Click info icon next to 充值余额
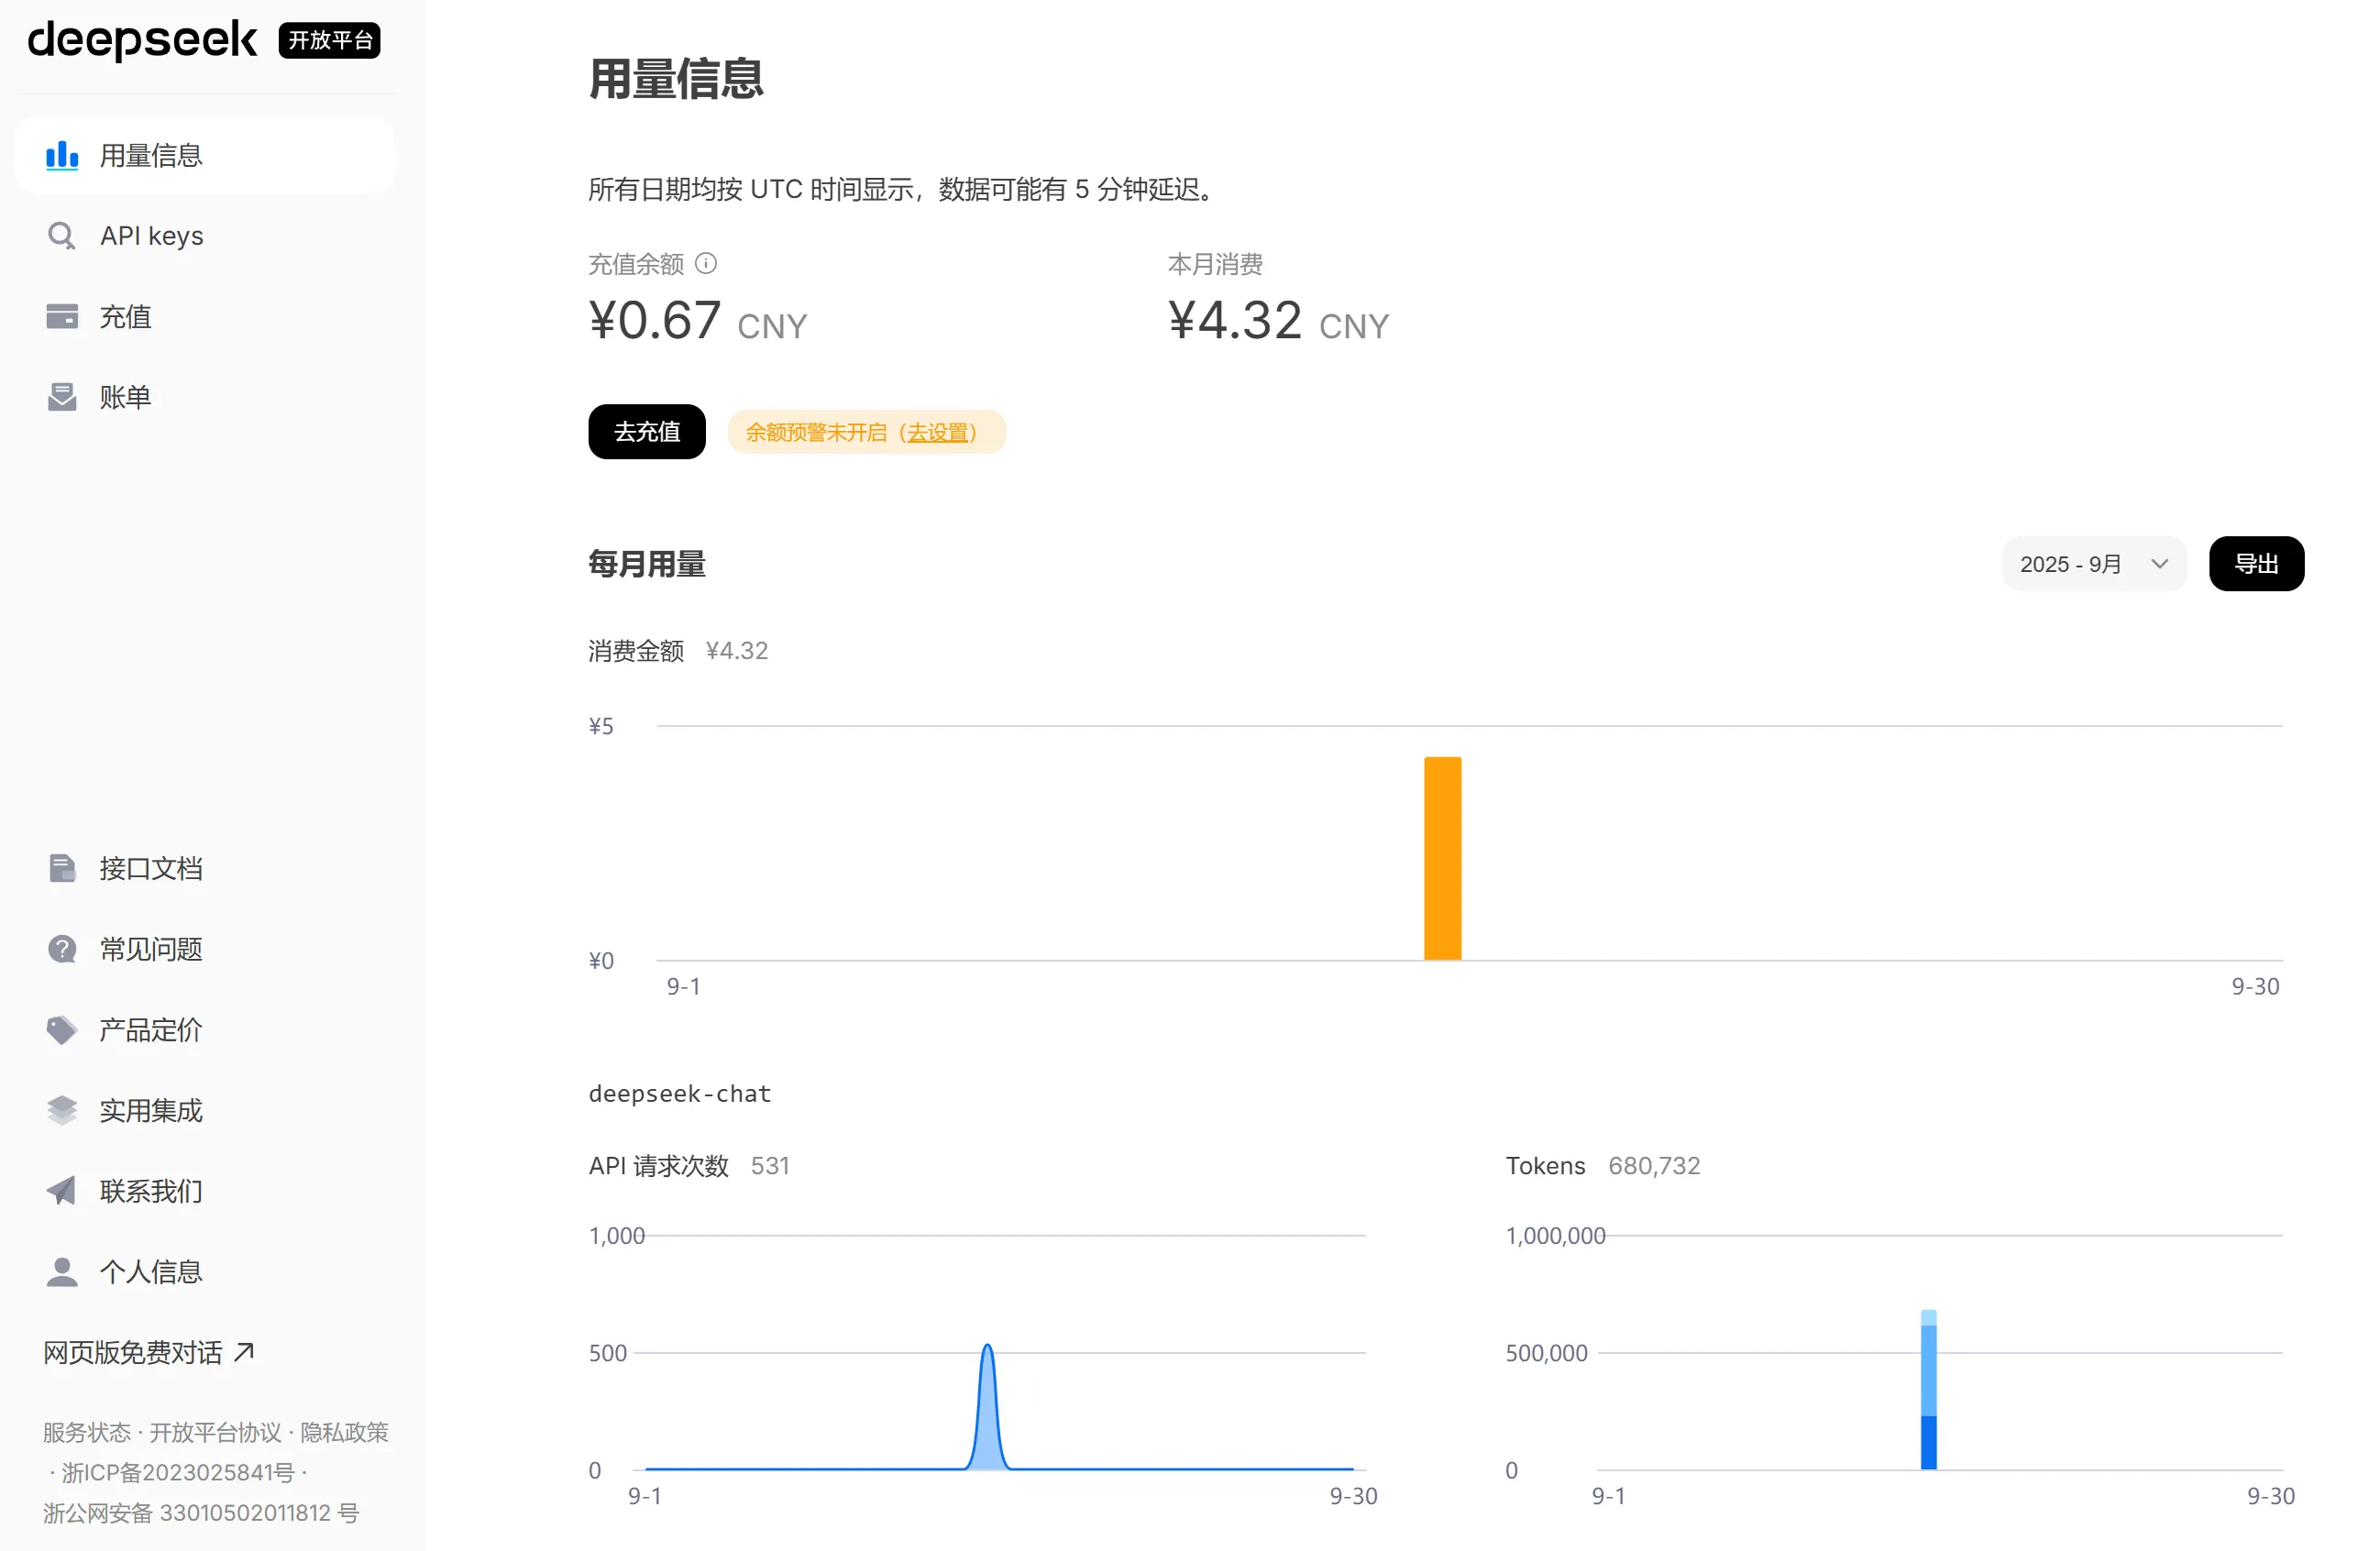This screenshot has height=1551, width=2380. pos(706,263)
